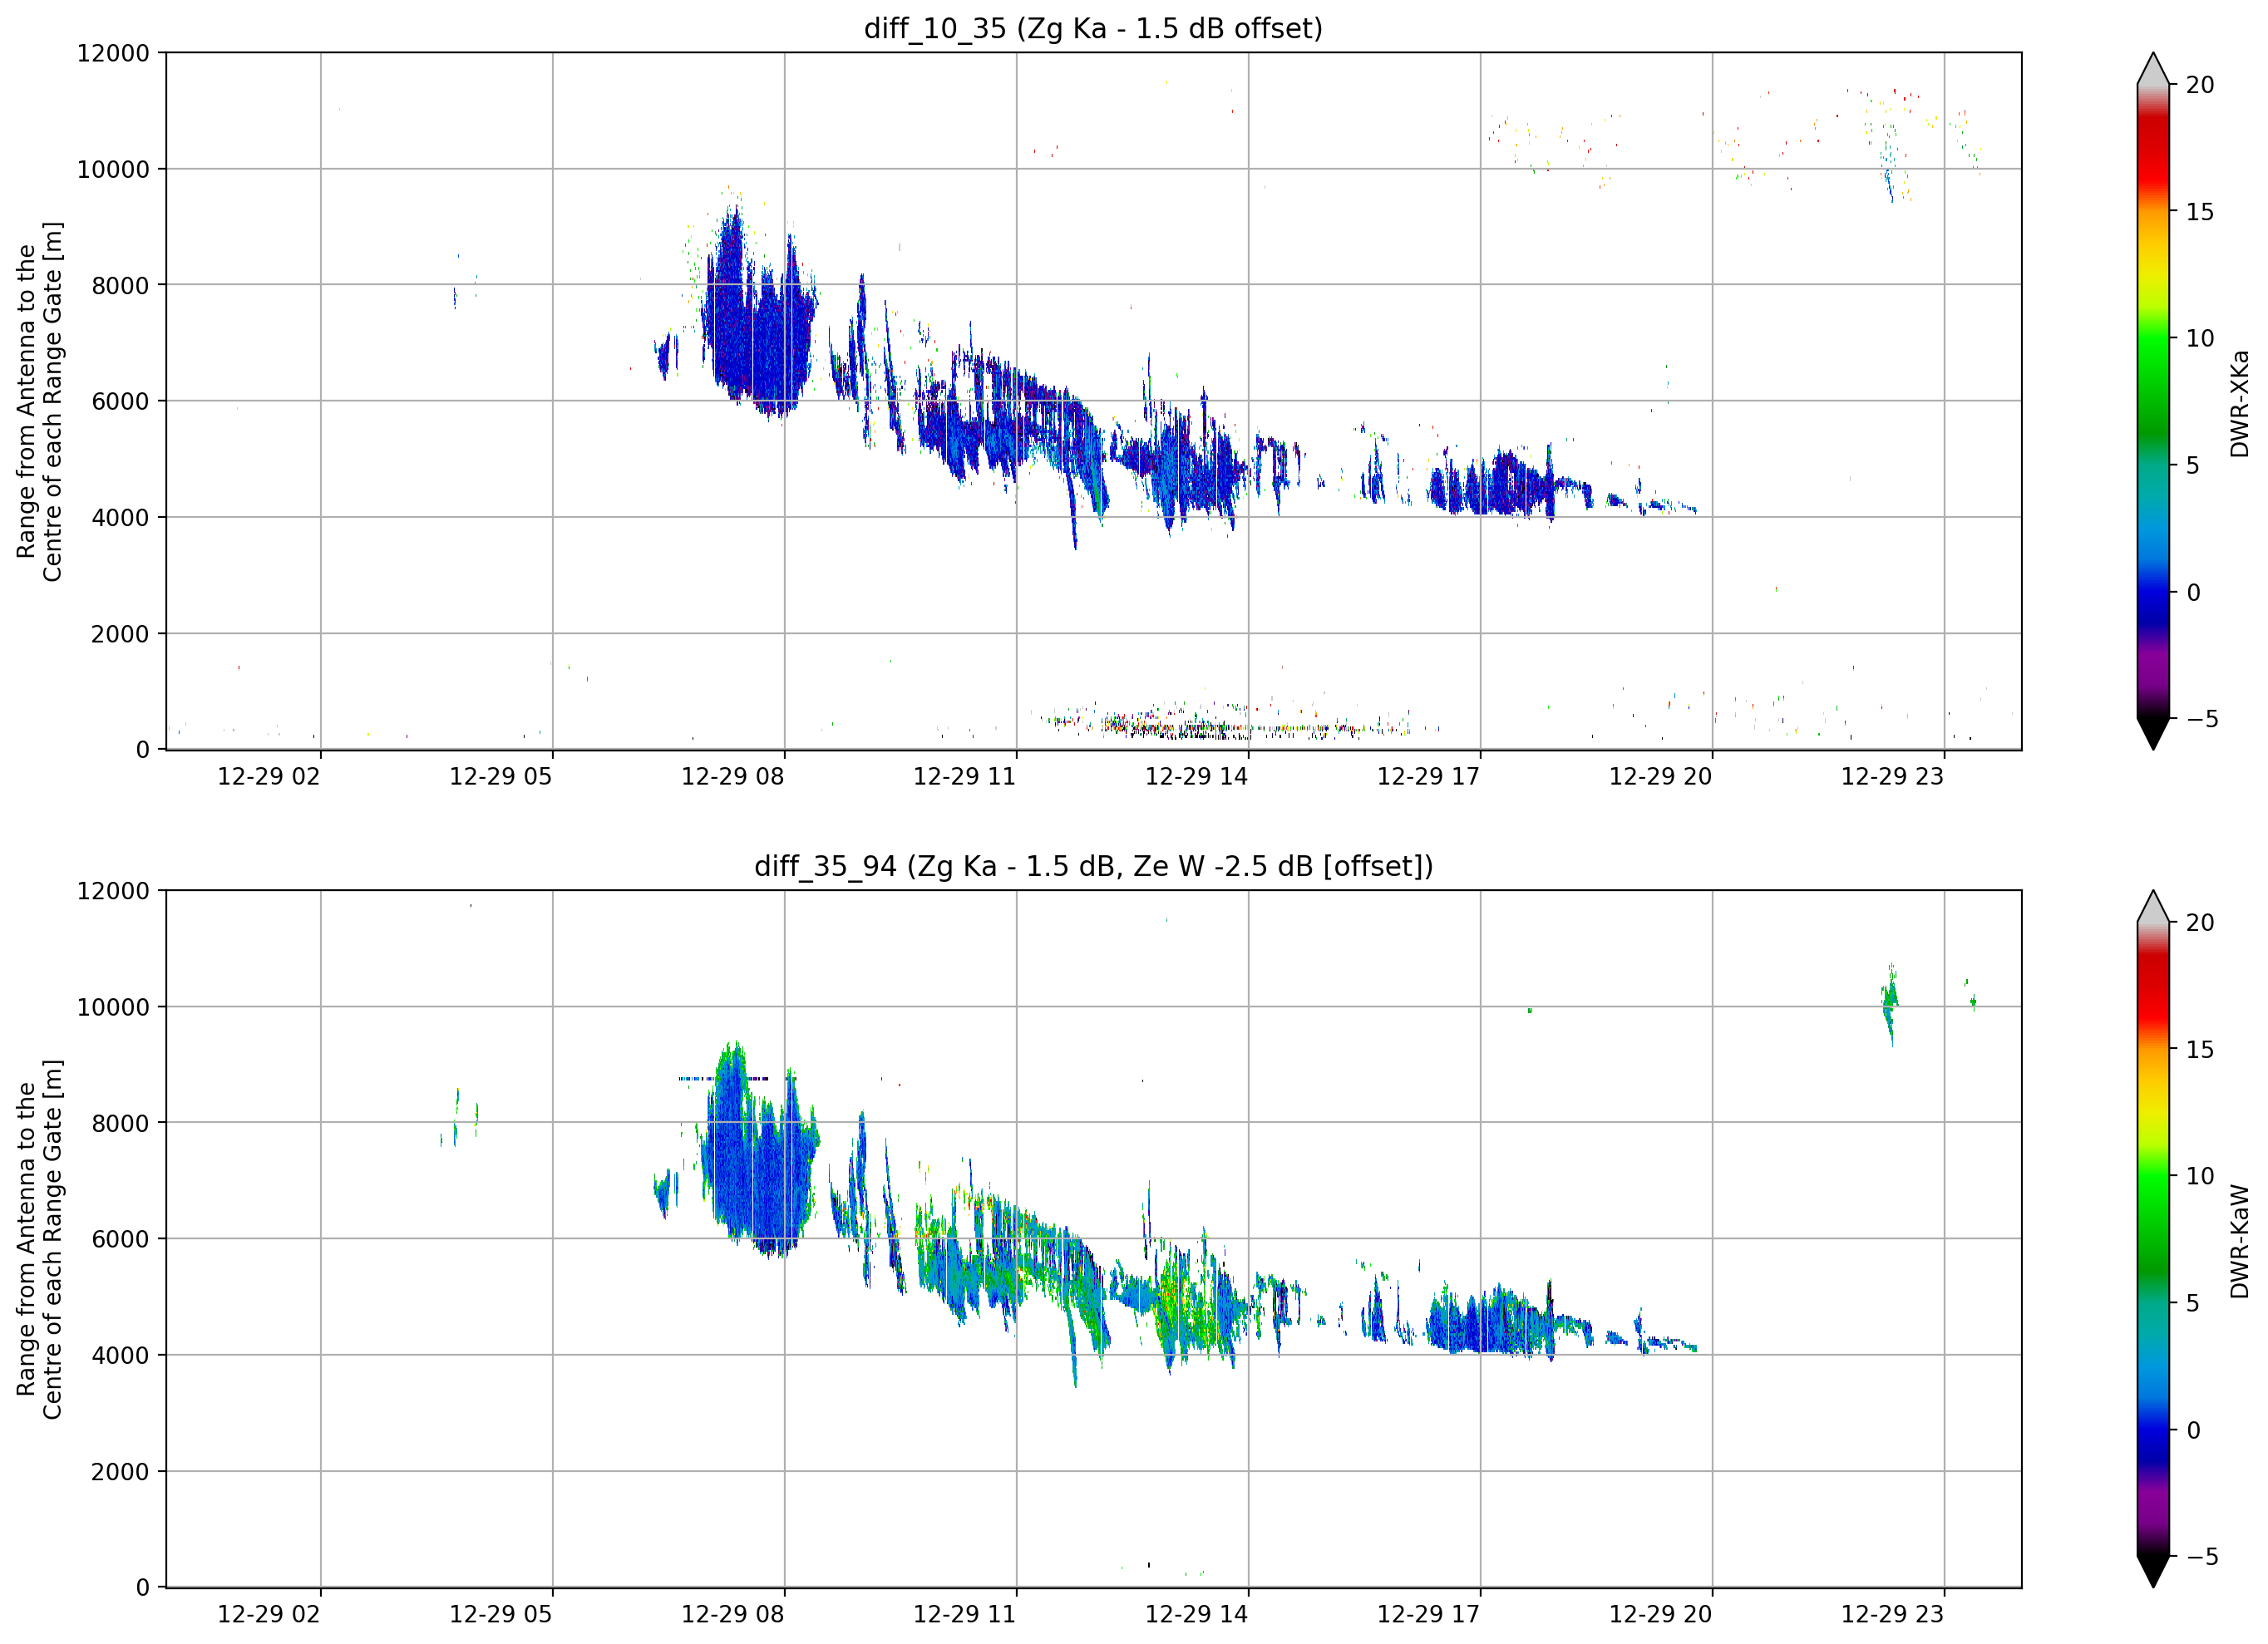Click the gray upper extend arrow of the DWR-XKa colorbar

pyautogui.click(x=2152, y=69)
